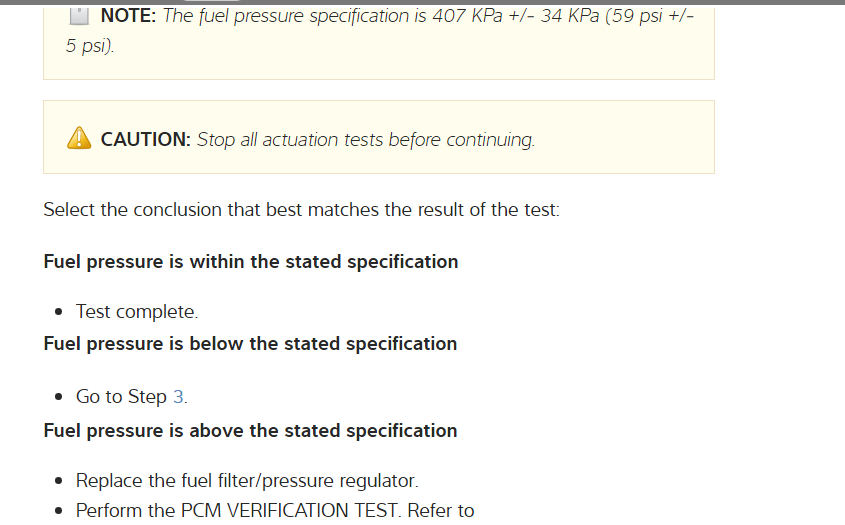845x525 pixels.
Task: Click the bullet point before 'Go to Step'
Action: tap(62, 397)
